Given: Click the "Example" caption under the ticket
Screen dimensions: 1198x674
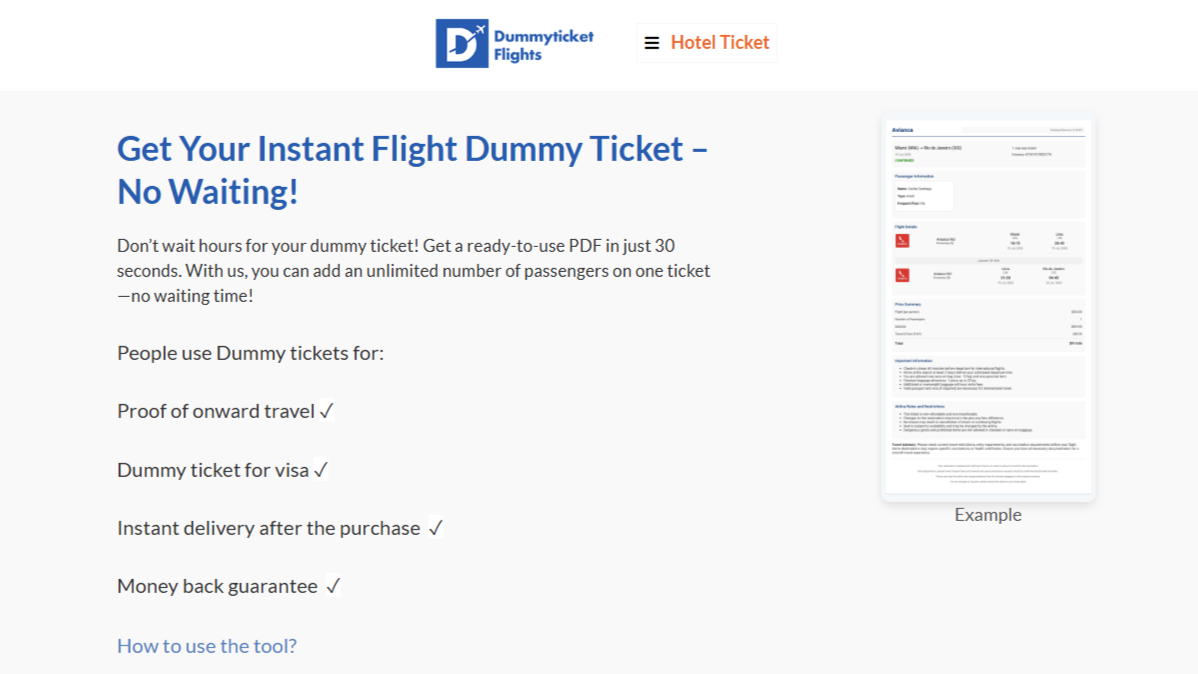Looking at the screenshot, I should (988, 515).
